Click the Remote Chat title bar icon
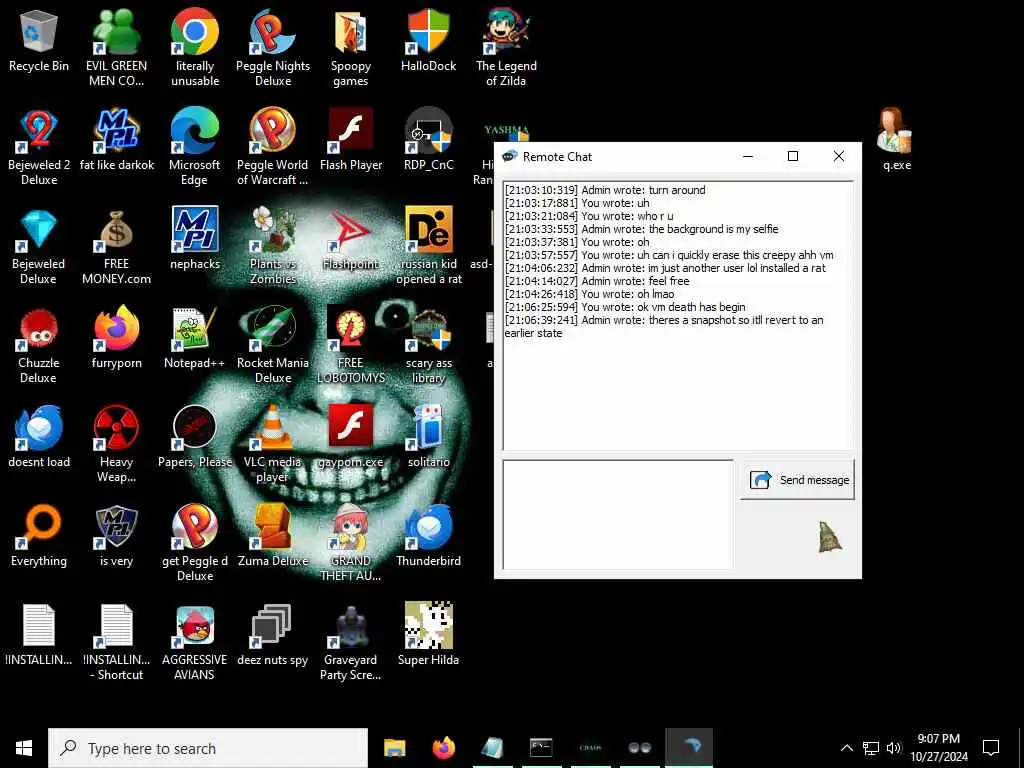The image size is (1024, 768). 509,157
